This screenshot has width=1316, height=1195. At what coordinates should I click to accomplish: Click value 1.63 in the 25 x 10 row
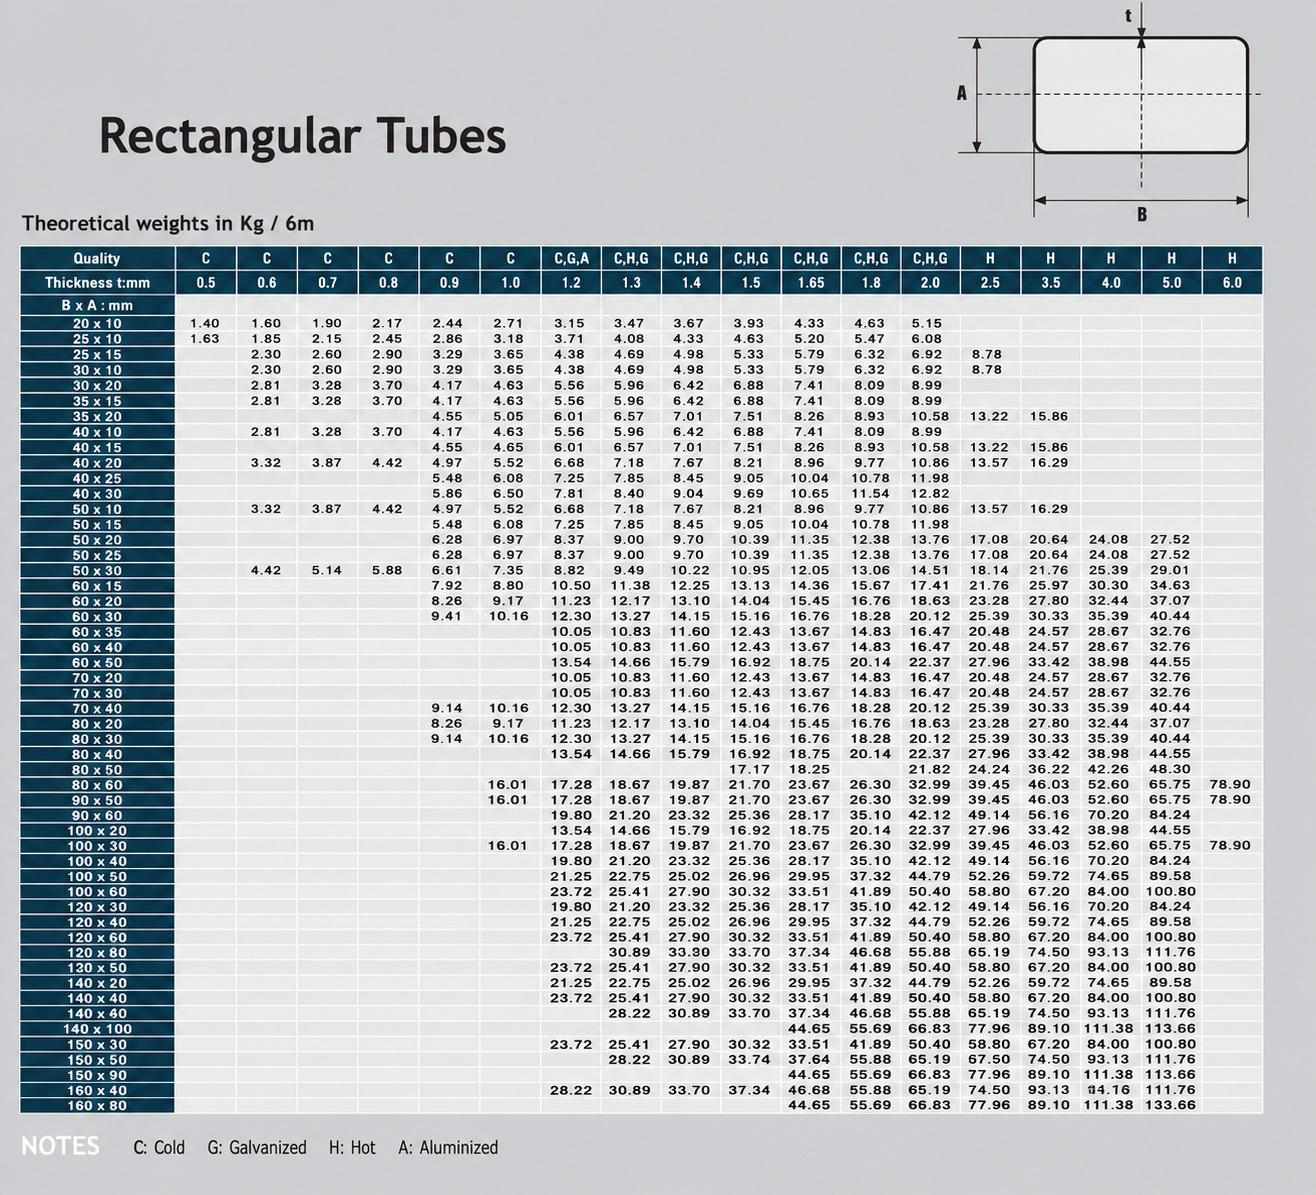(205, 339)
